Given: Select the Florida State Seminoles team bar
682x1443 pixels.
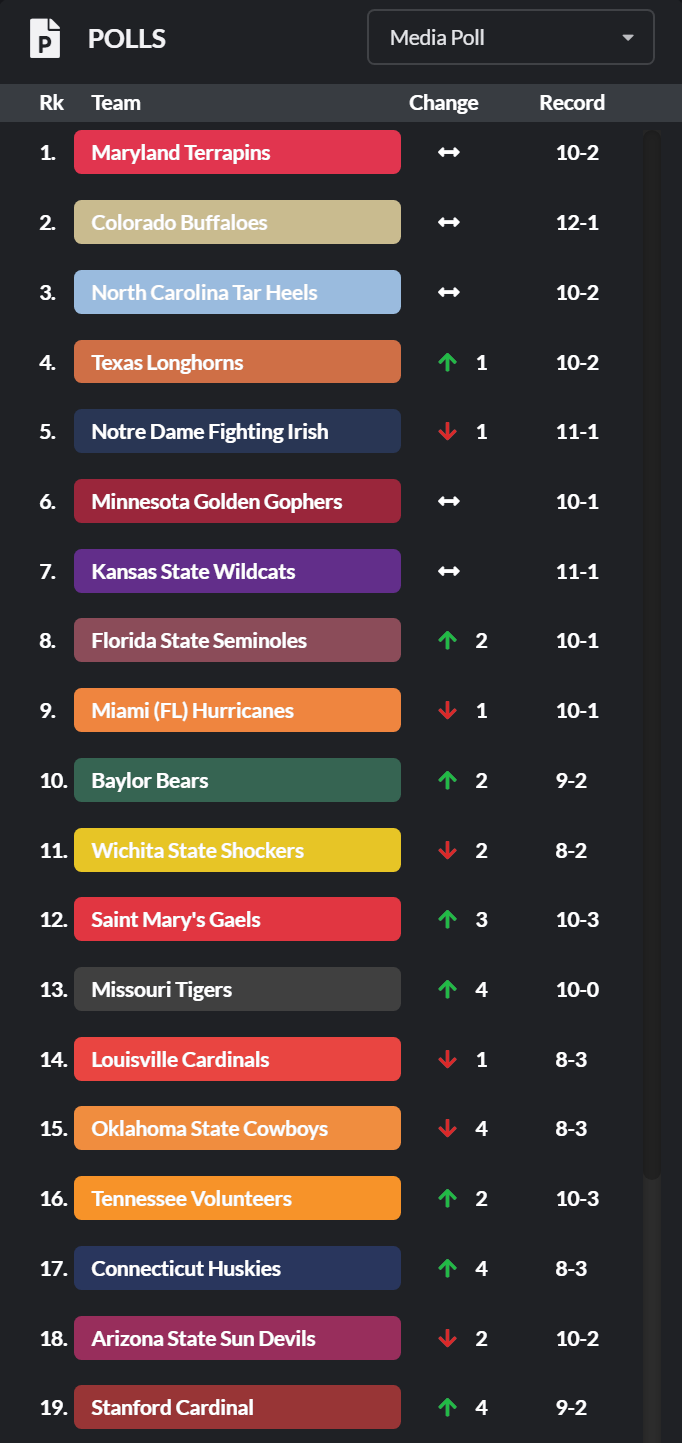Looking at the screenshot, I should coord(237,640).
